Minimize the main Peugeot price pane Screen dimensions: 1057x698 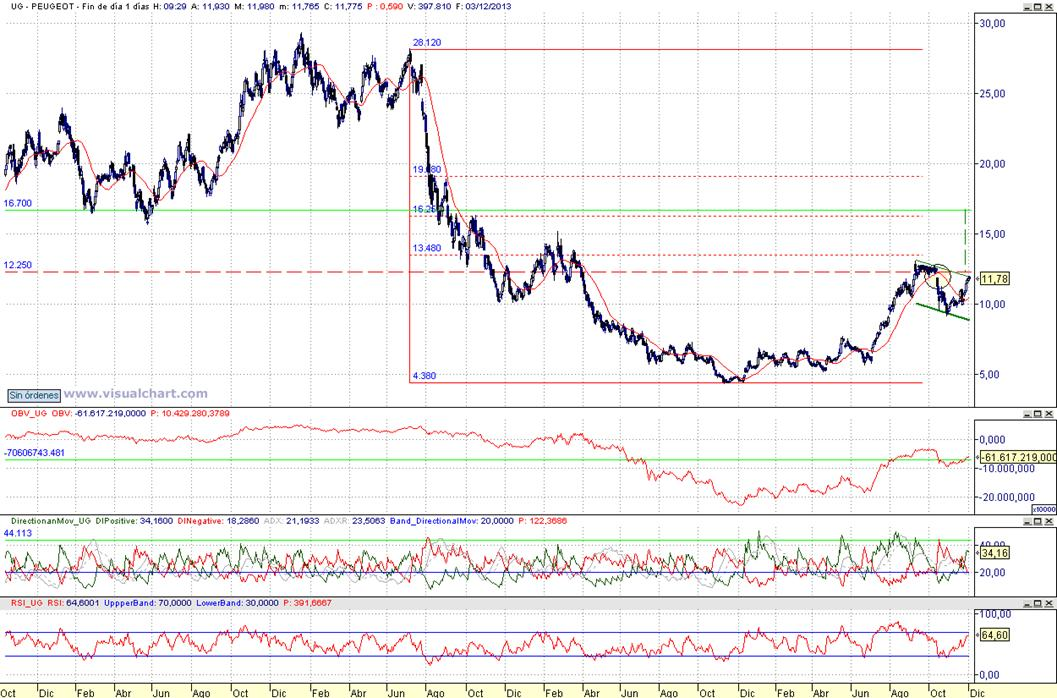pos(1027,6)
